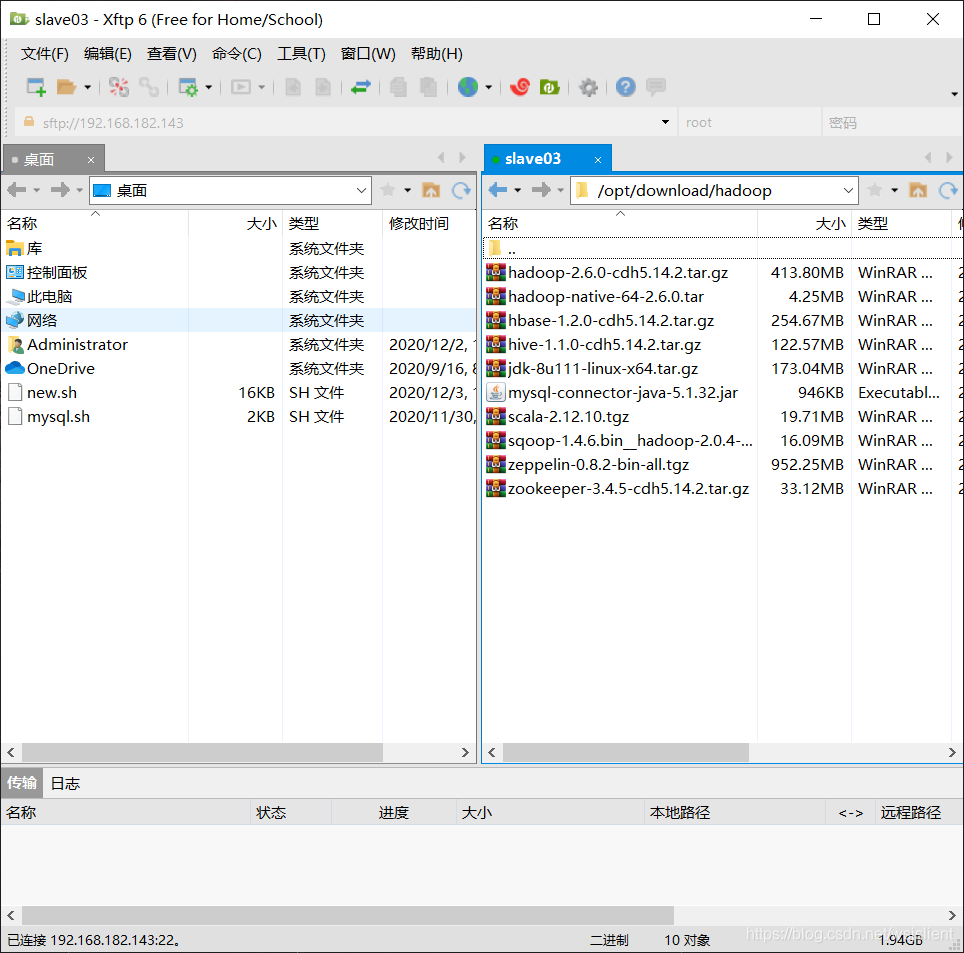Open Options via the gear icon

pyautogui.click(x=588, y=87)
